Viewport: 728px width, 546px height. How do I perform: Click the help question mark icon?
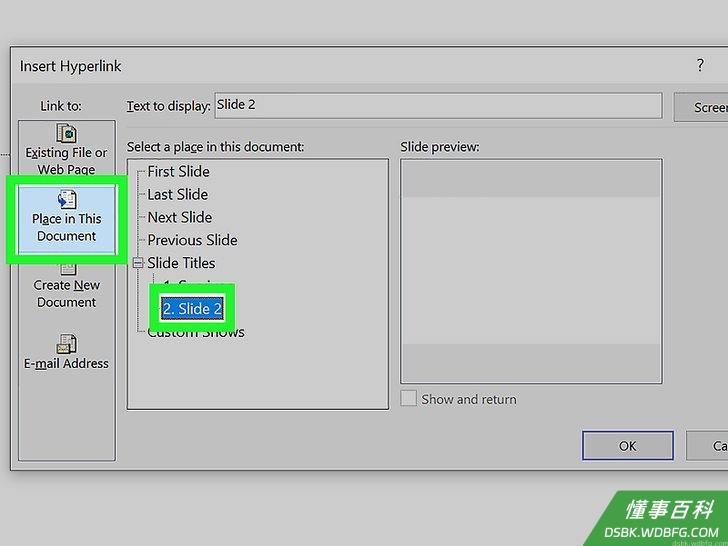700,65
